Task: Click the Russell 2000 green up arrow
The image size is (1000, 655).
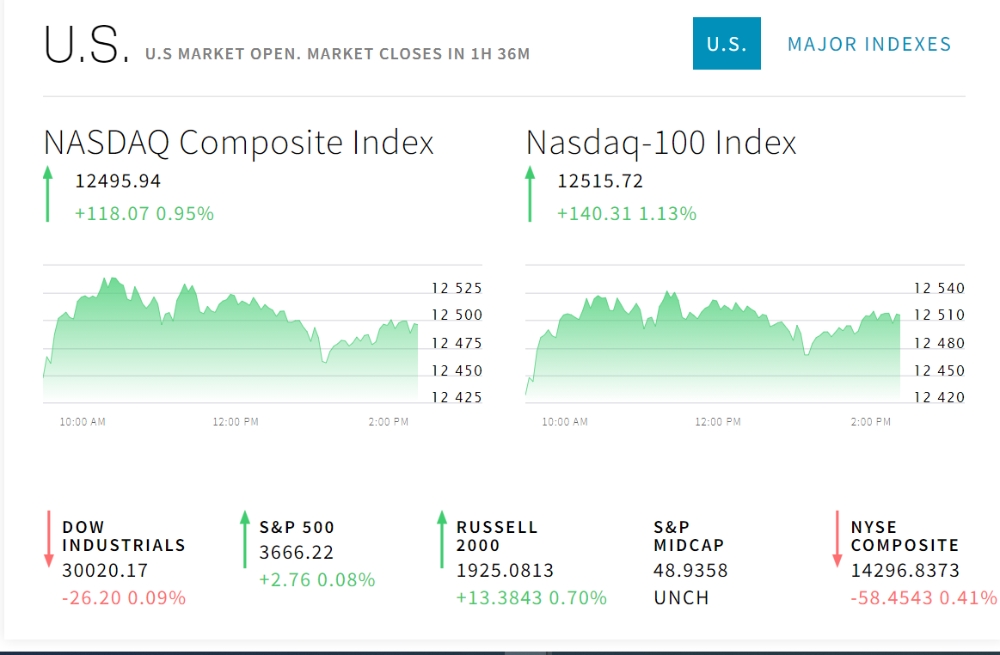Action: [441, 540]
